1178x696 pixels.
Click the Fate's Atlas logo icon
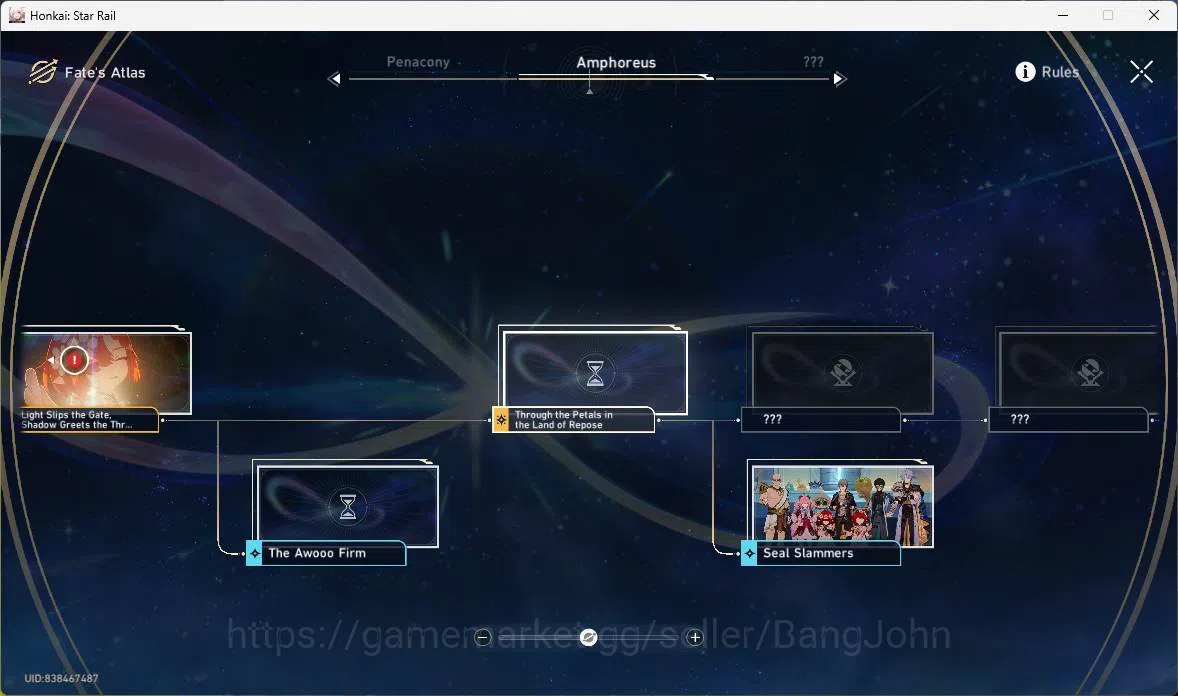click(x=43, y=71)
